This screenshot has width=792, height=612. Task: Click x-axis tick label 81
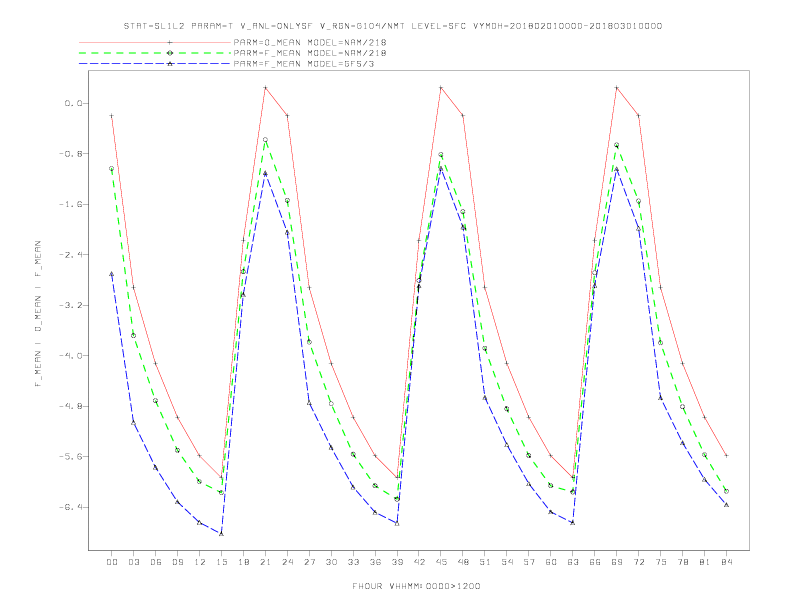[x=705, y=562]
